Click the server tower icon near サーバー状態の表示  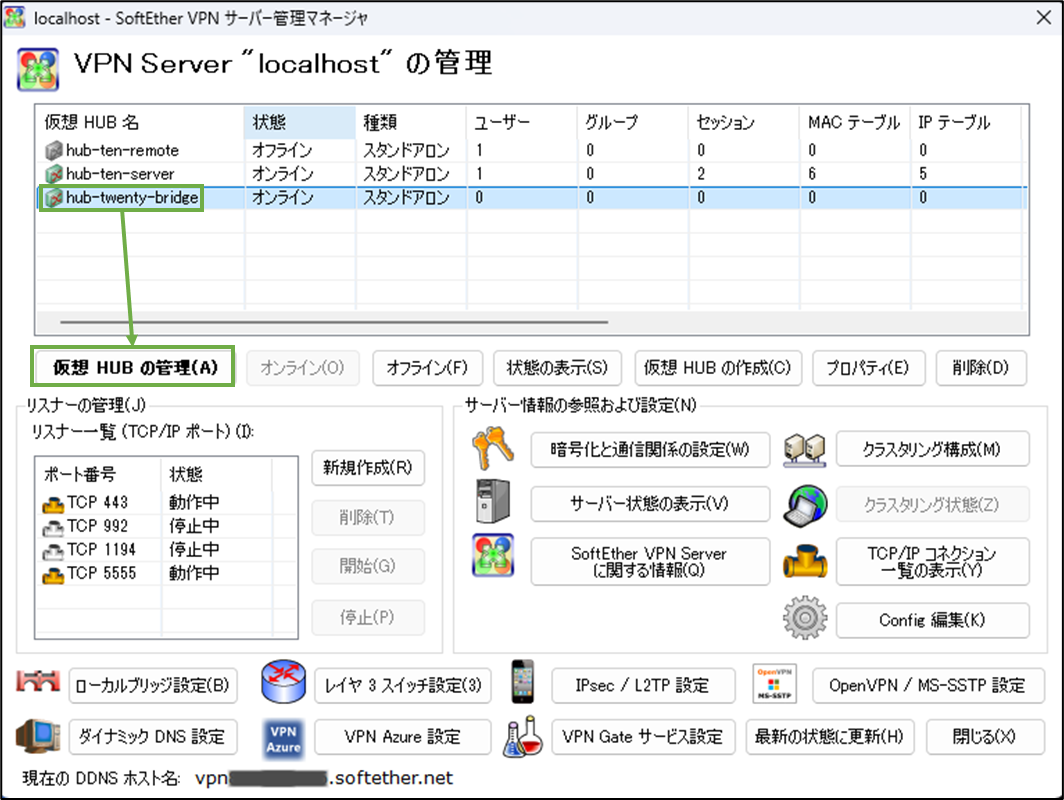[x=491, y=505]
